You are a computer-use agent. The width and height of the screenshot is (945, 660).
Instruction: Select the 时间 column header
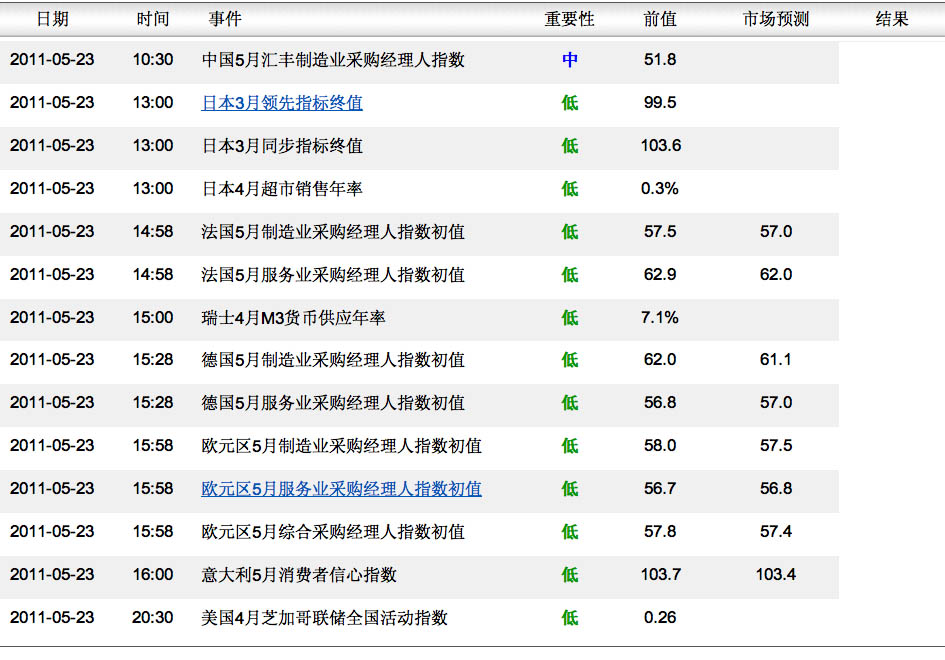point(153,19)
